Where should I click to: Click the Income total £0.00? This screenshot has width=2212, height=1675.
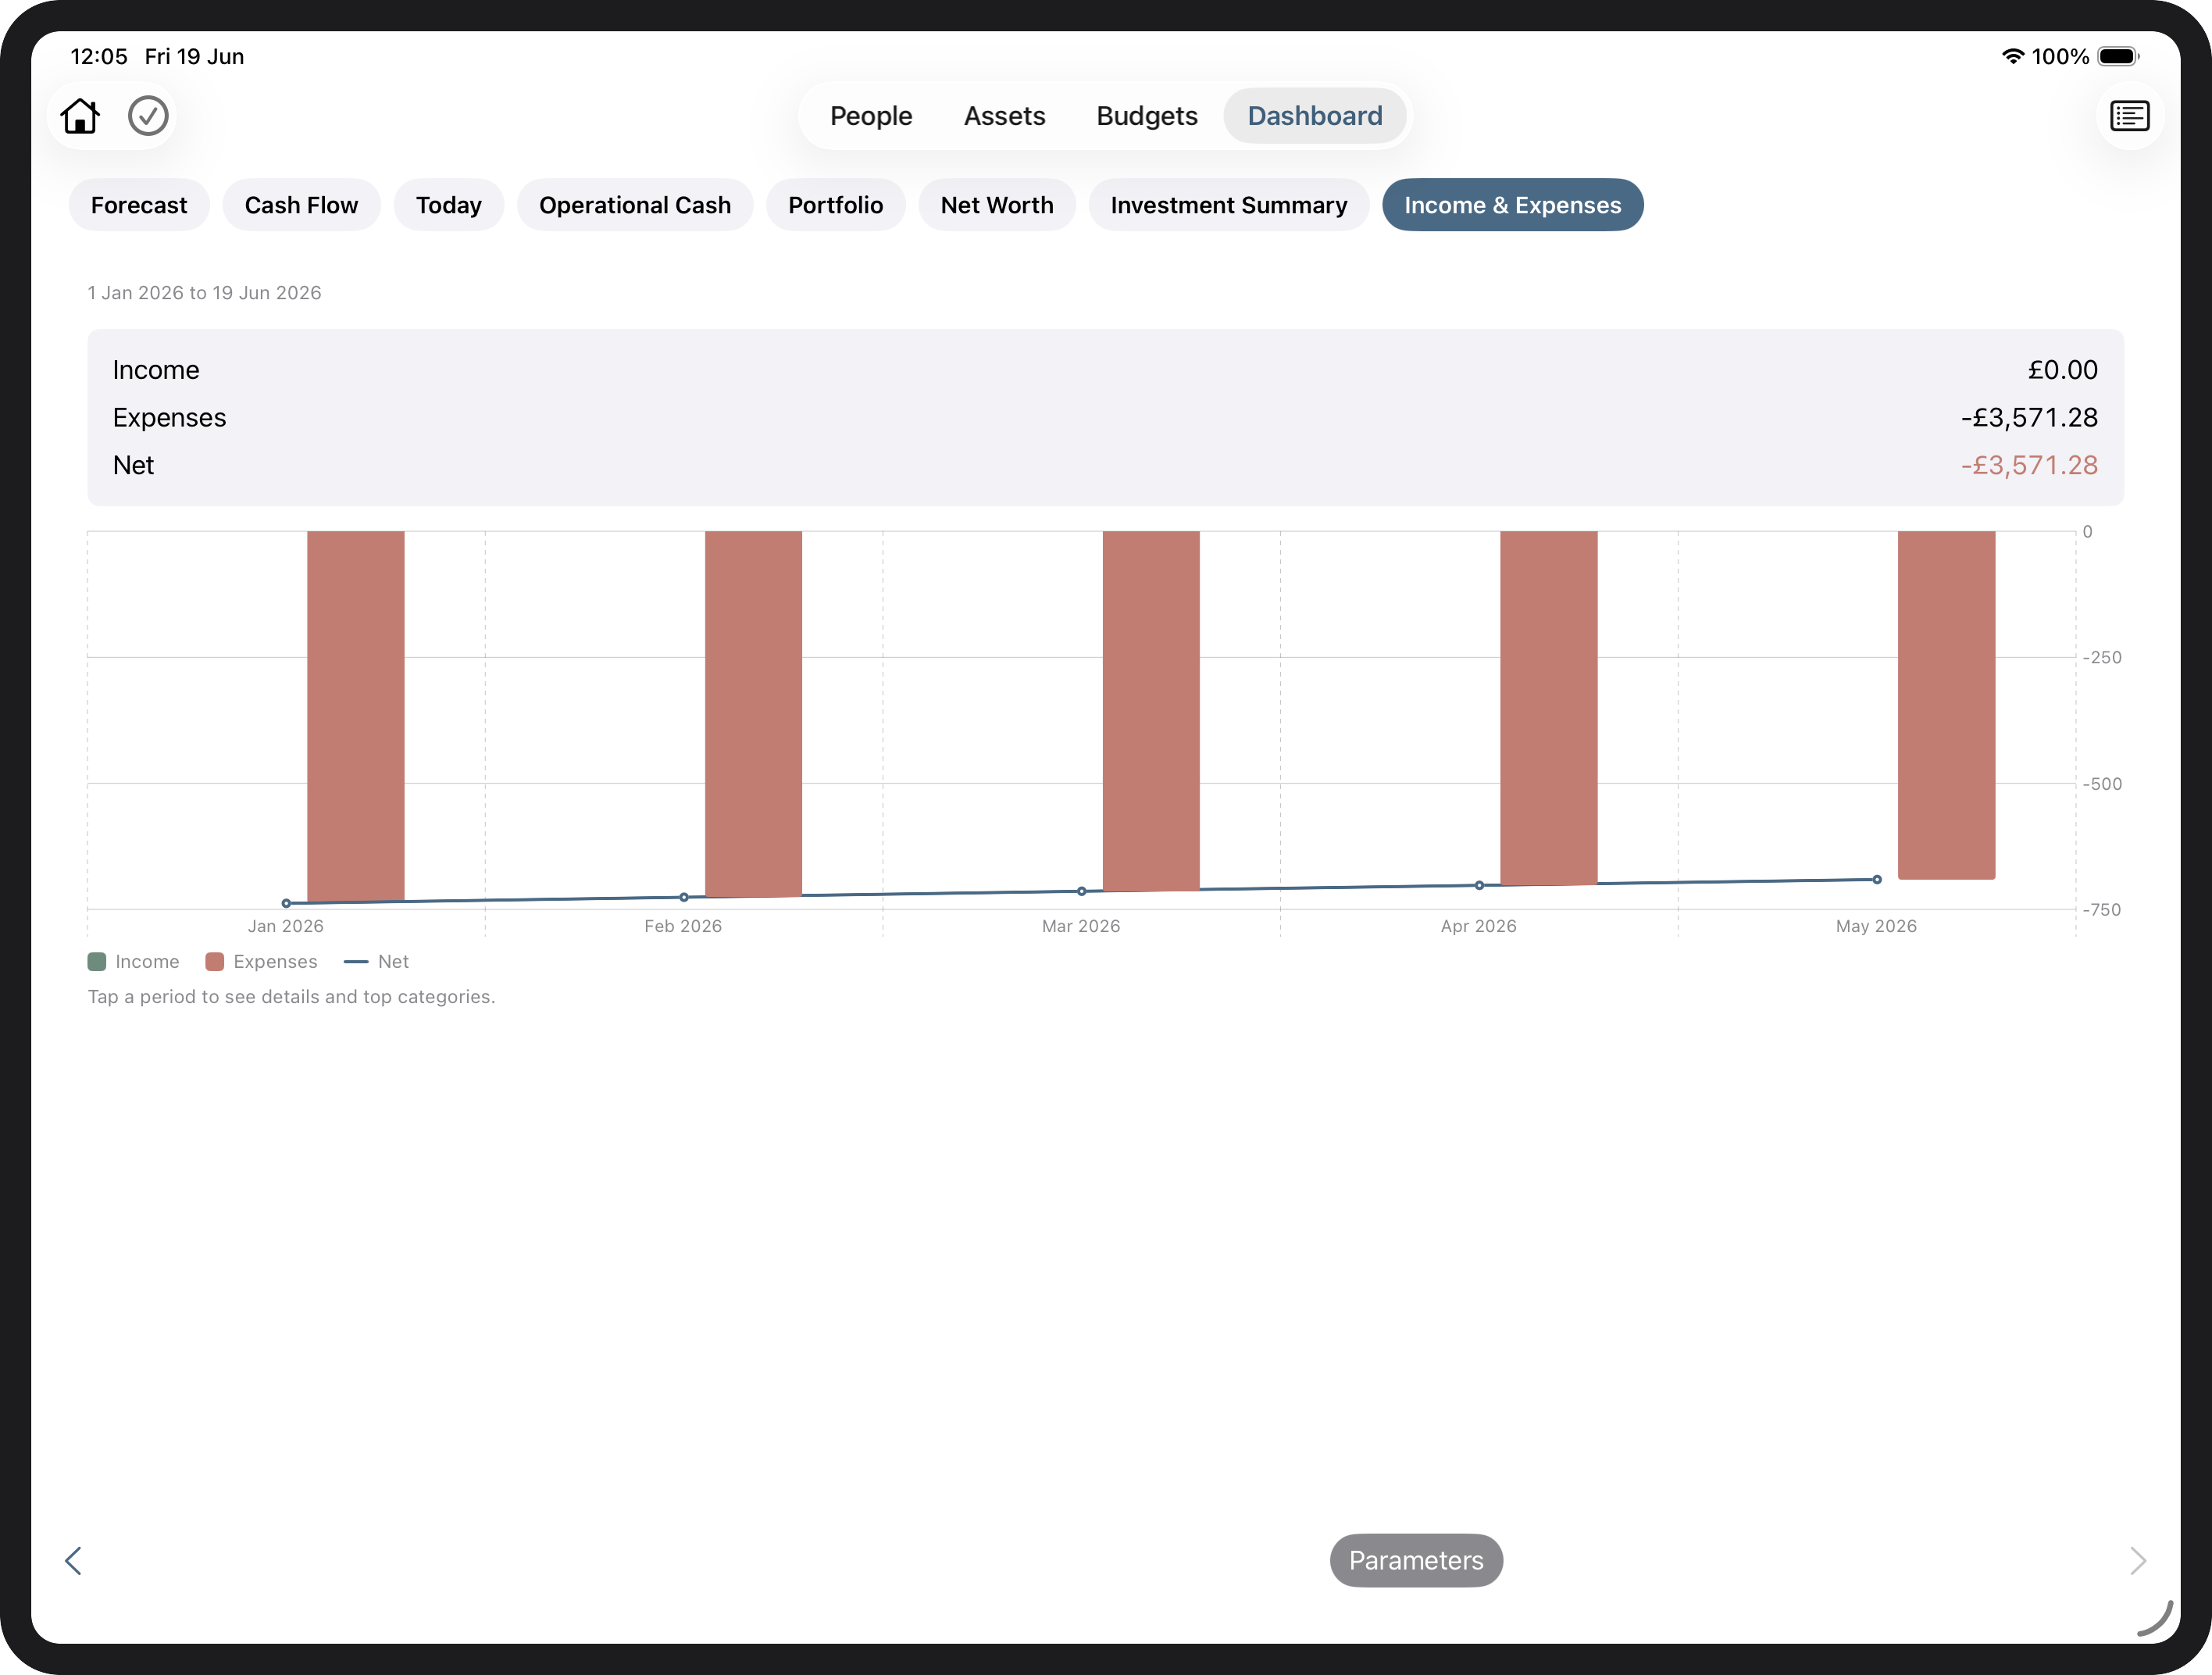click(x=2062, y=370)
